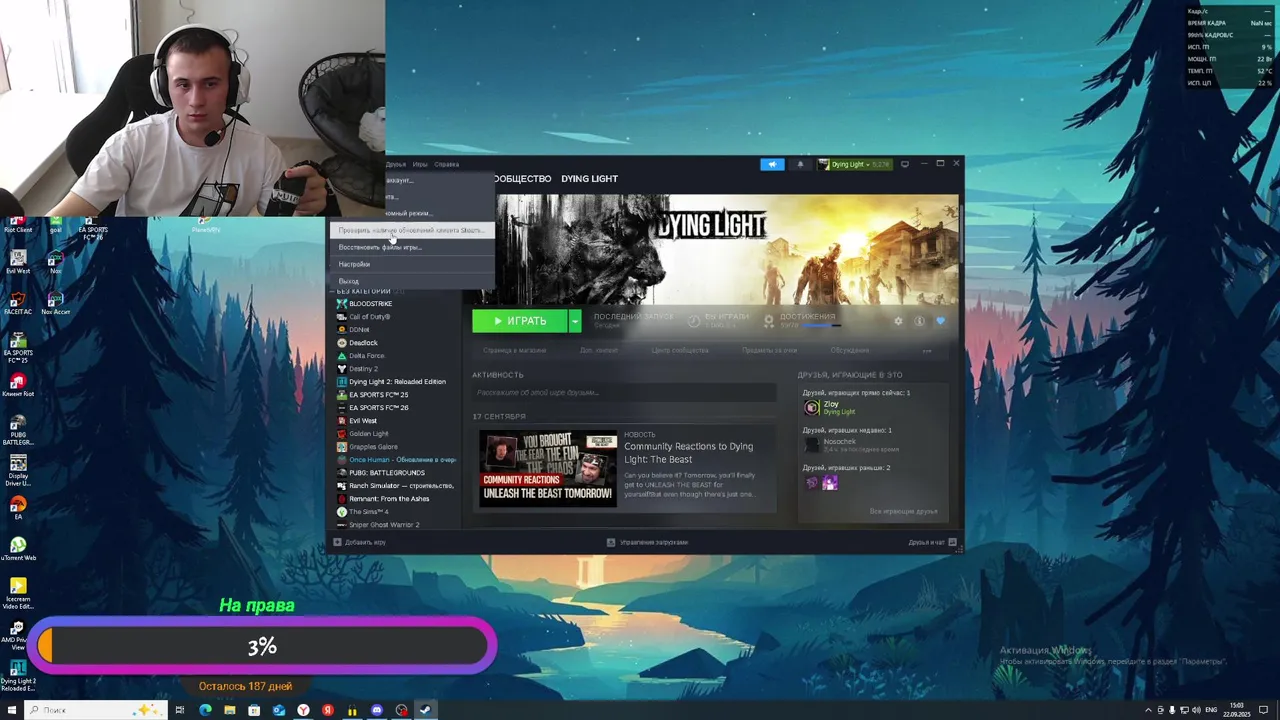Select 'Проверить наличие обновлений клиента Steam'
This screenshot has height=720, width=1280.
click(x=411, y=230)
